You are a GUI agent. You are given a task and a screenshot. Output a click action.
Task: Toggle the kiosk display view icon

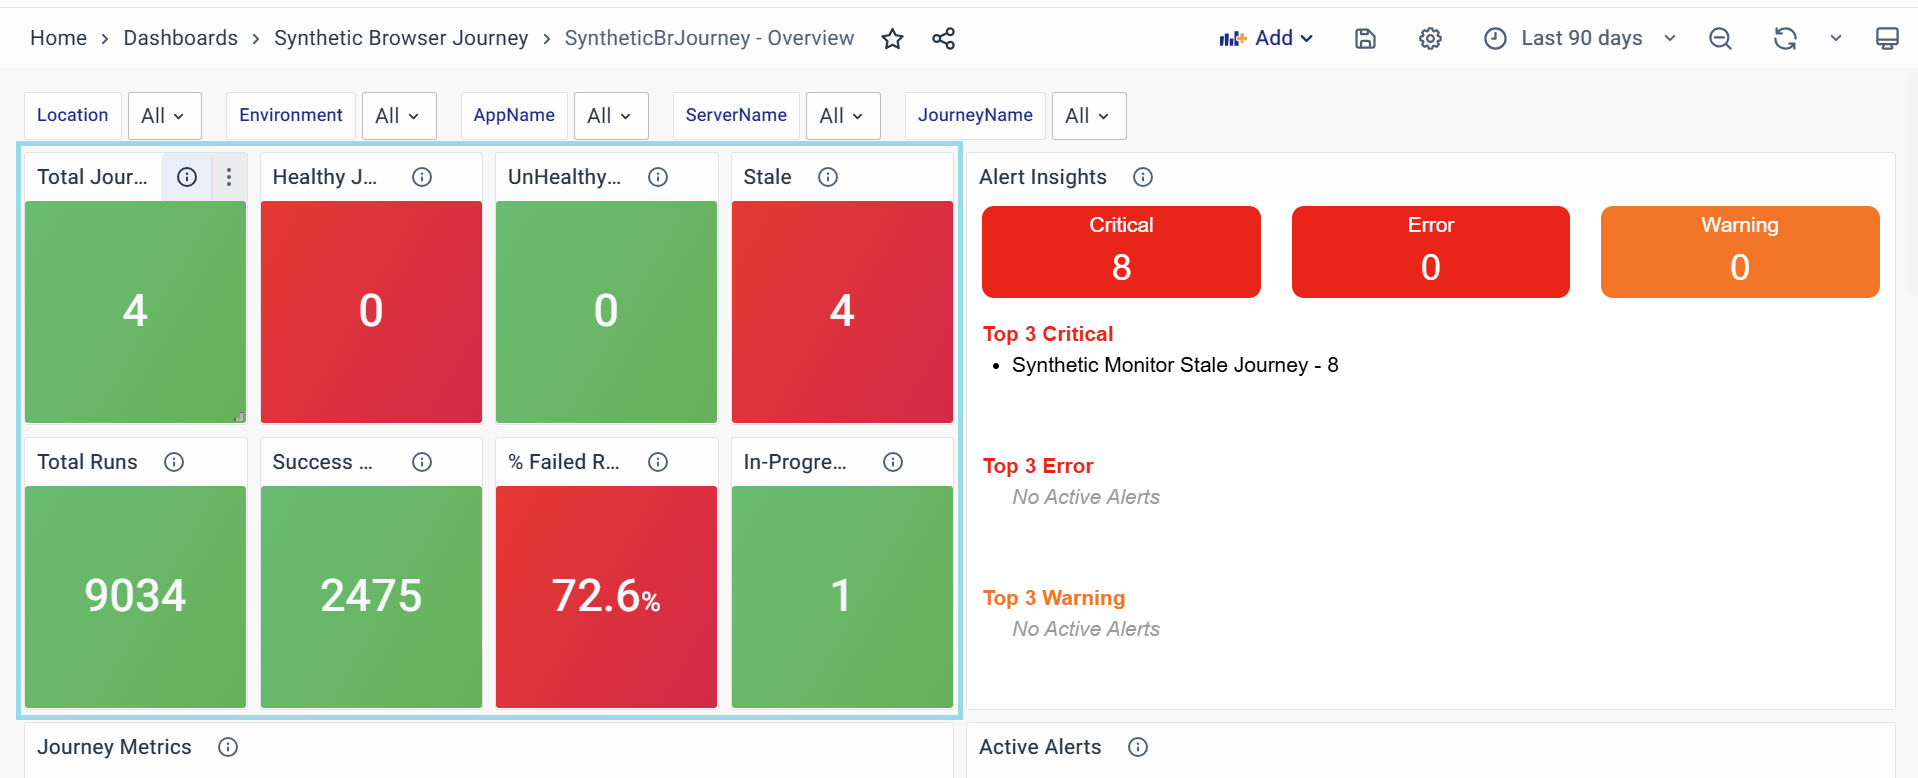(1886, 39)
